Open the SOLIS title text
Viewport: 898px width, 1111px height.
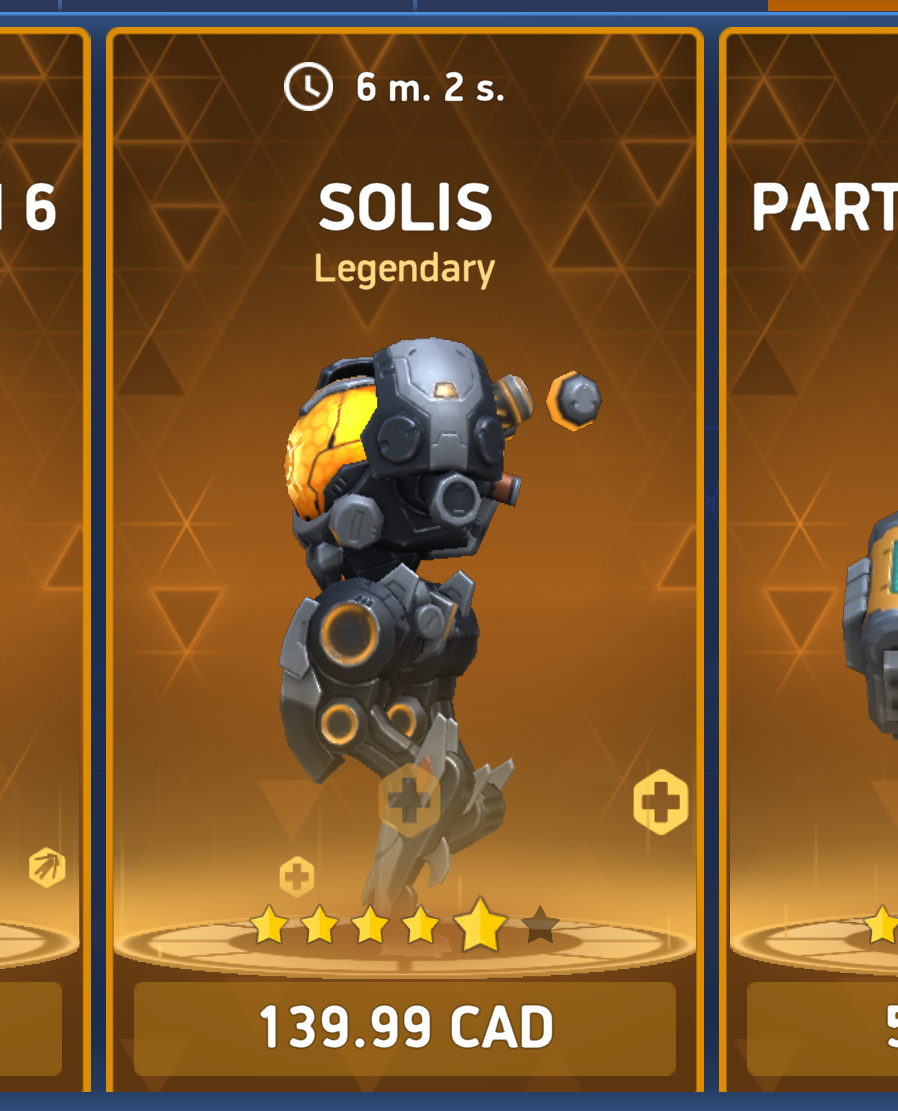click(405, 207)
